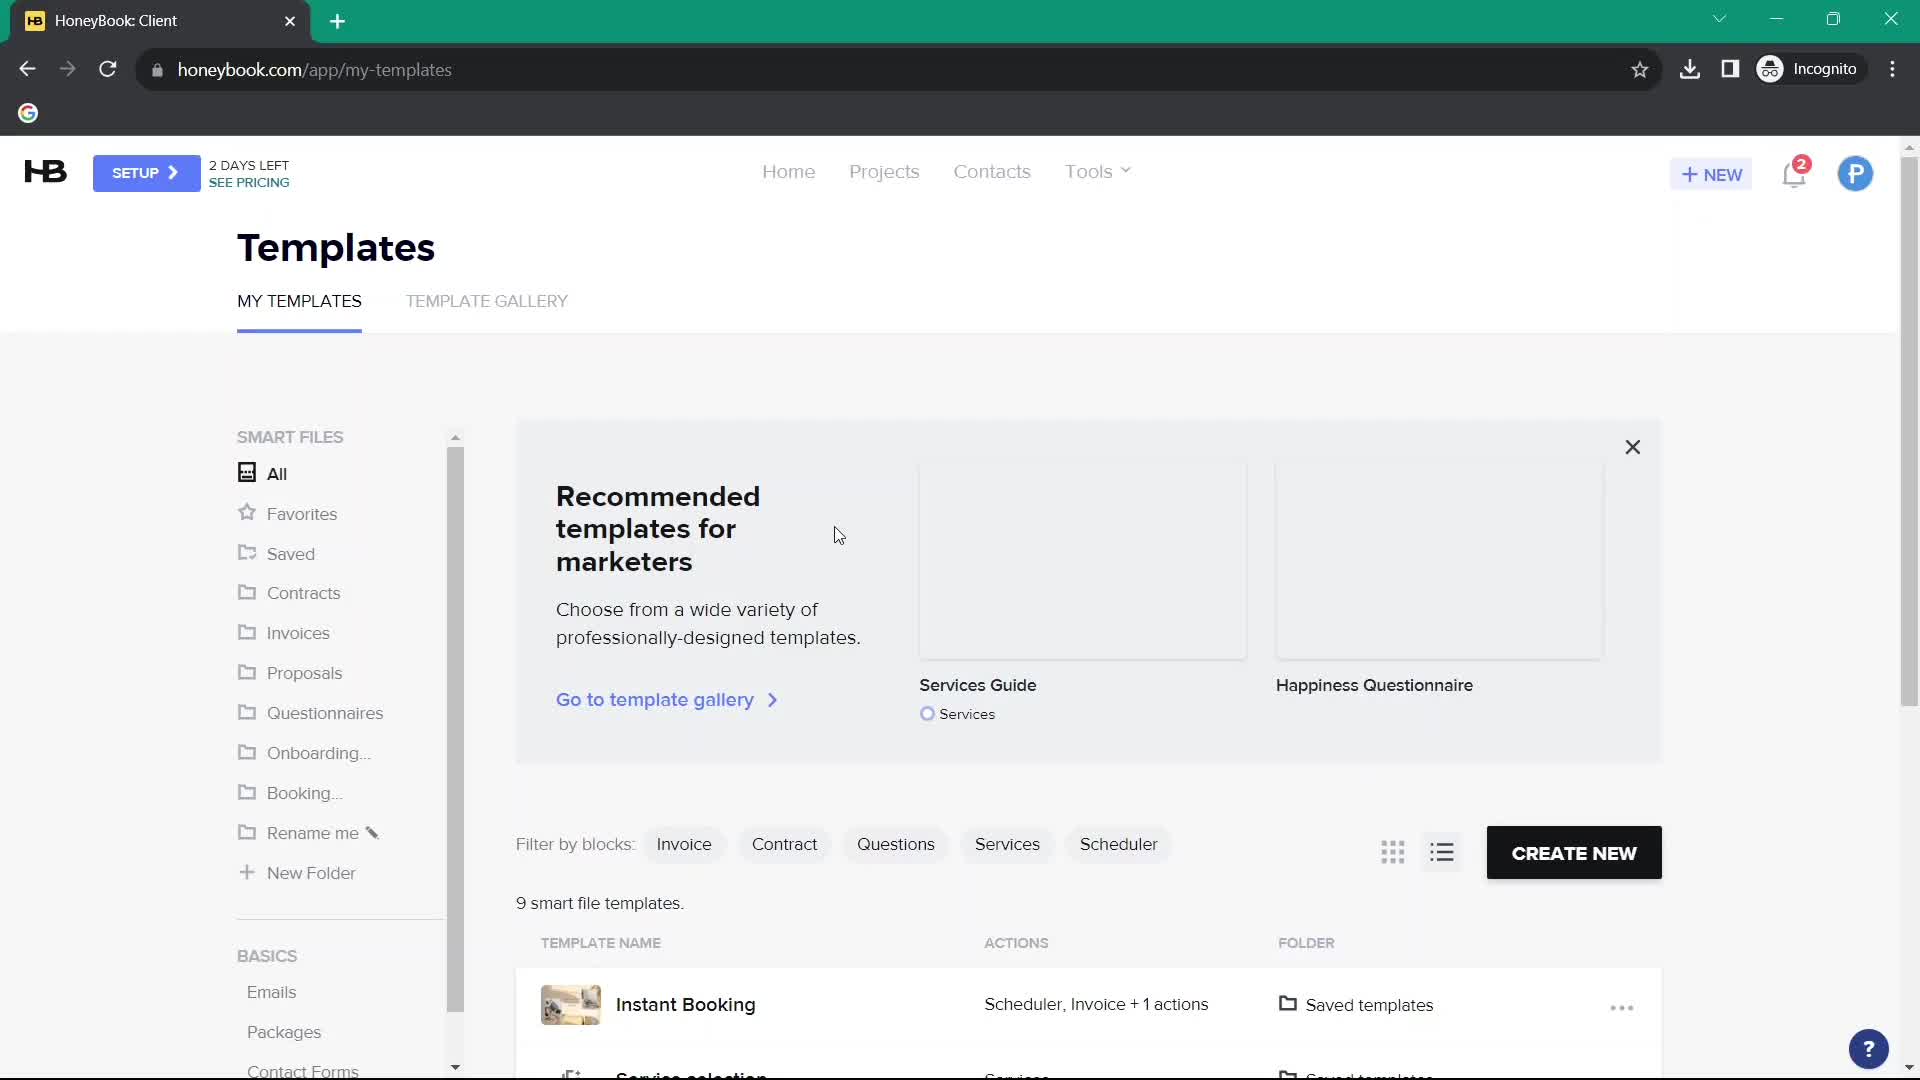Viewport: 1920px width, 1080px height.
Task: Bookmark this page with the star icon
Action: (1639, 70)
